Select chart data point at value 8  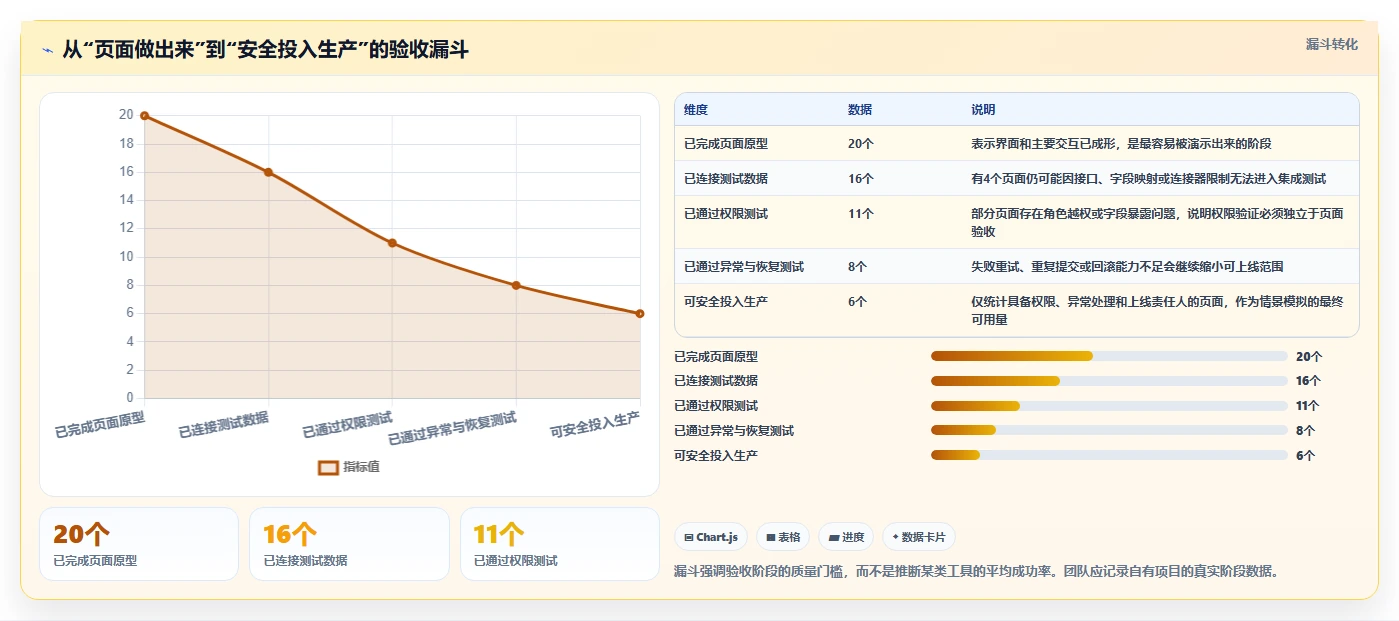tap(516, 286)
